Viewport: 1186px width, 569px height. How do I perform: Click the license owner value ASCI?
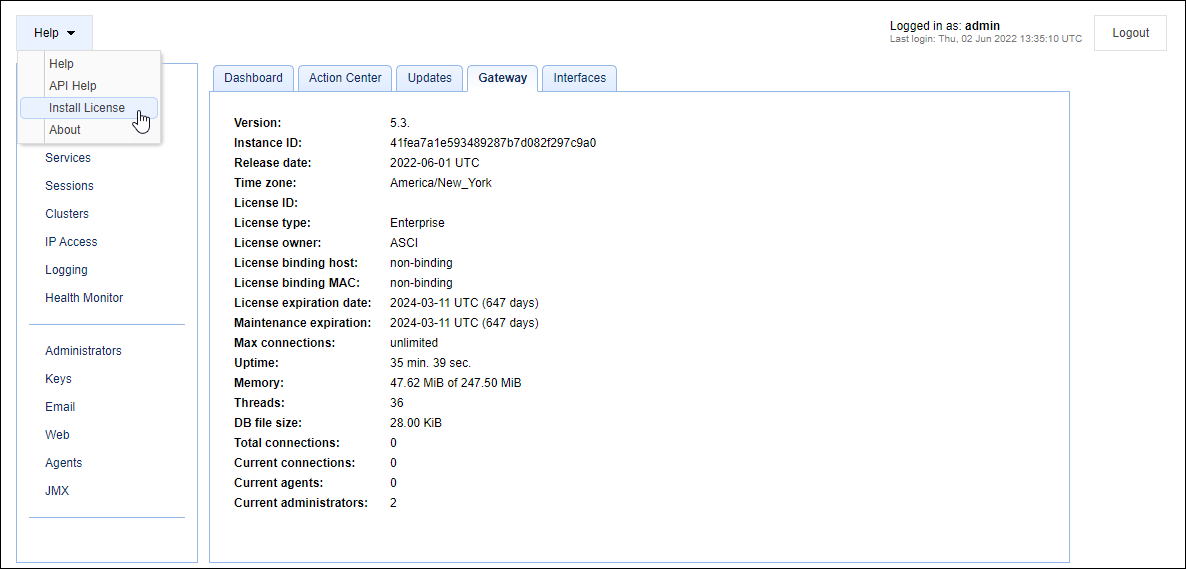pos(404,243)
